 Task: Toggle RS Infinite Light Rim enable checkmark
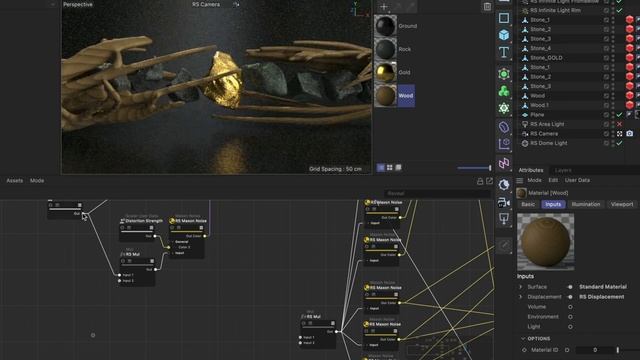point(620,10)
